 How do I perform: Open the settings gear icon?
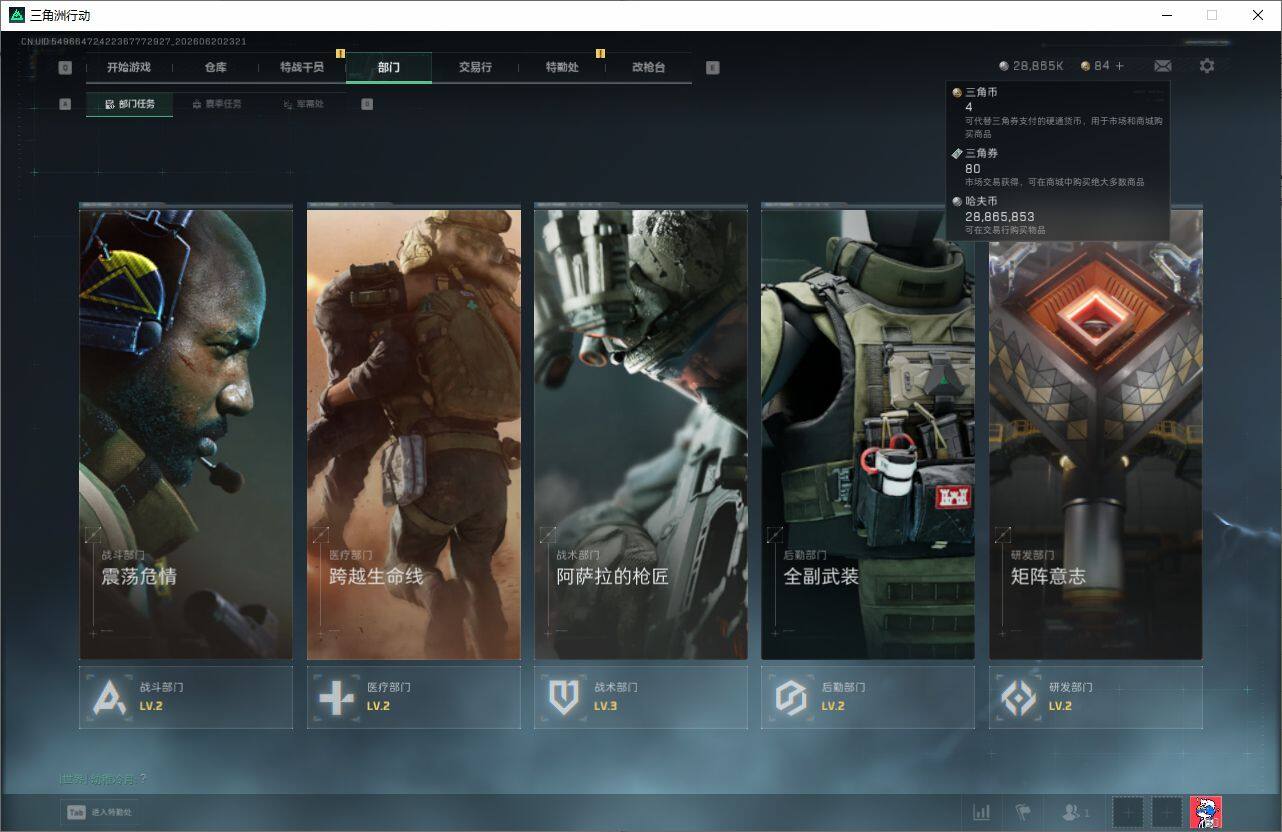[x=1207, y=66]
